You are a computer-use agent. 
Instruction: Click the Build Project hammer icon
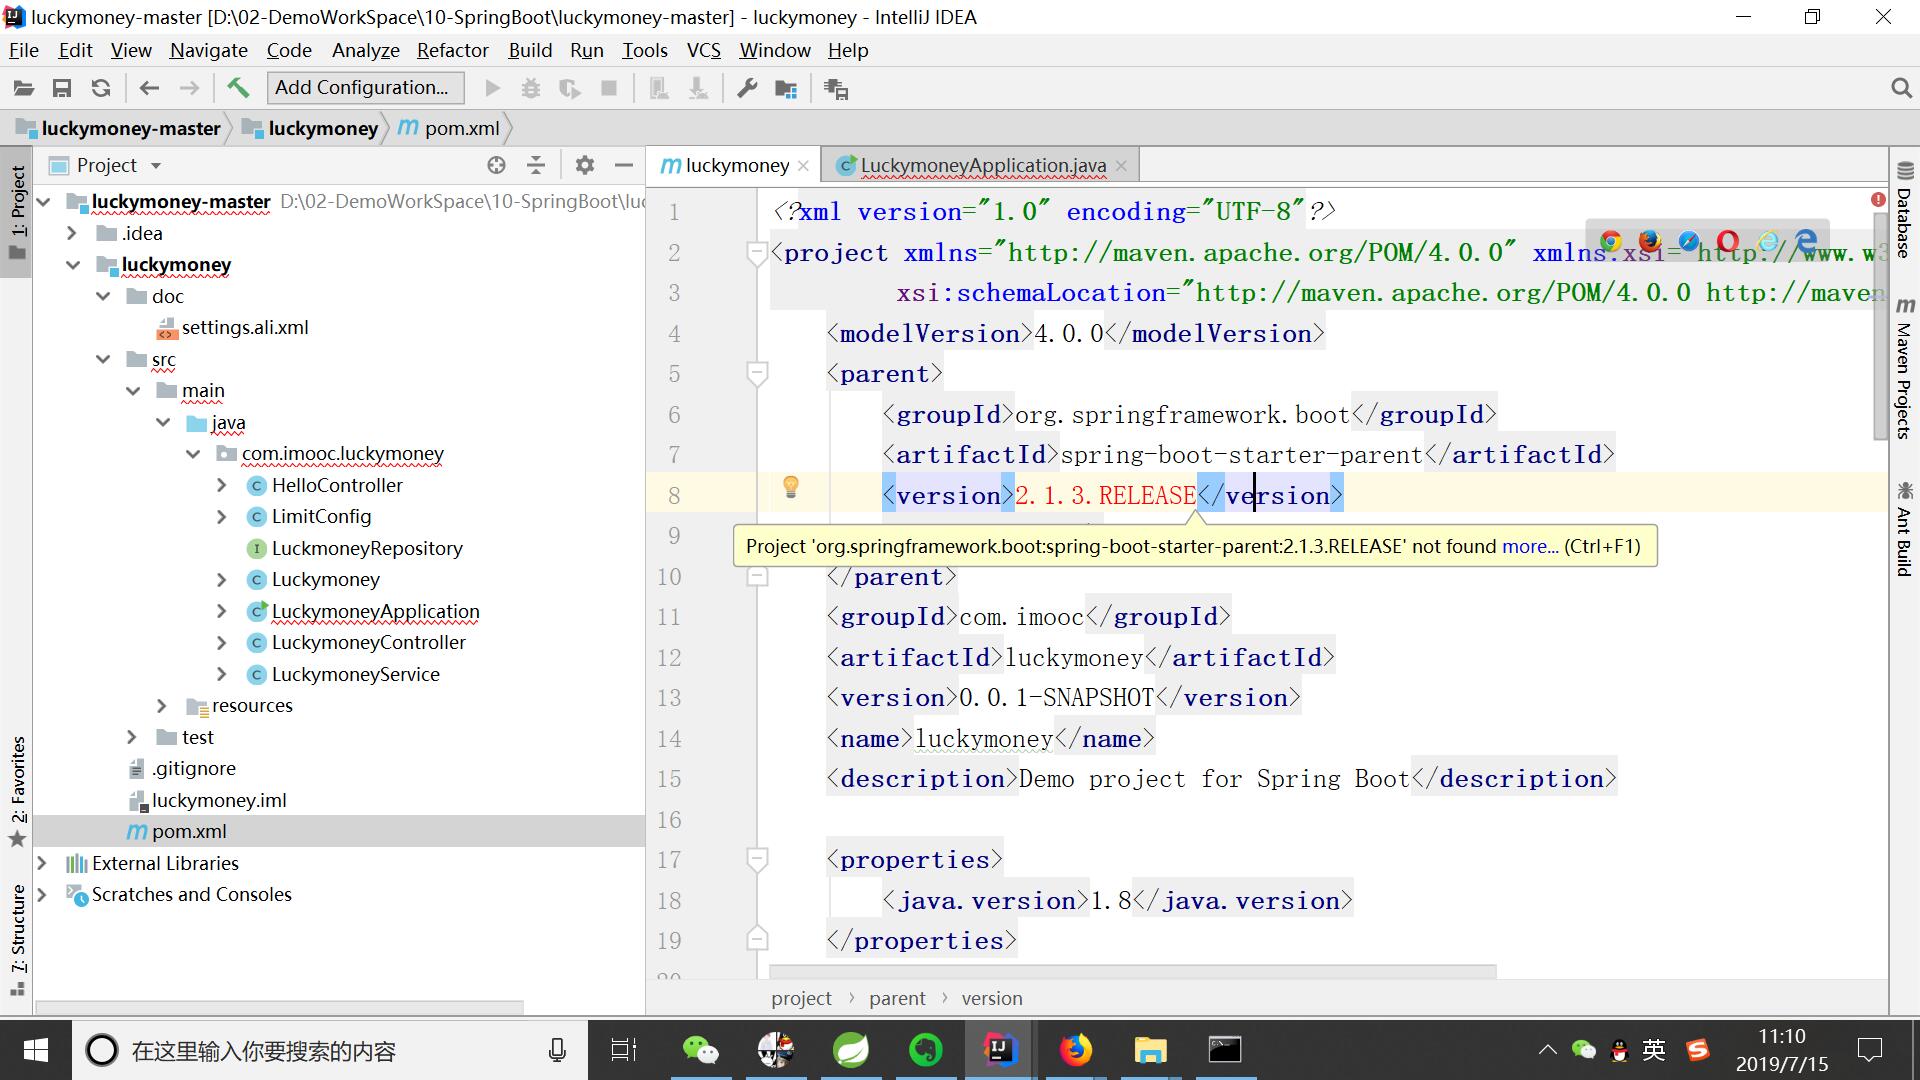pos(238,88)
